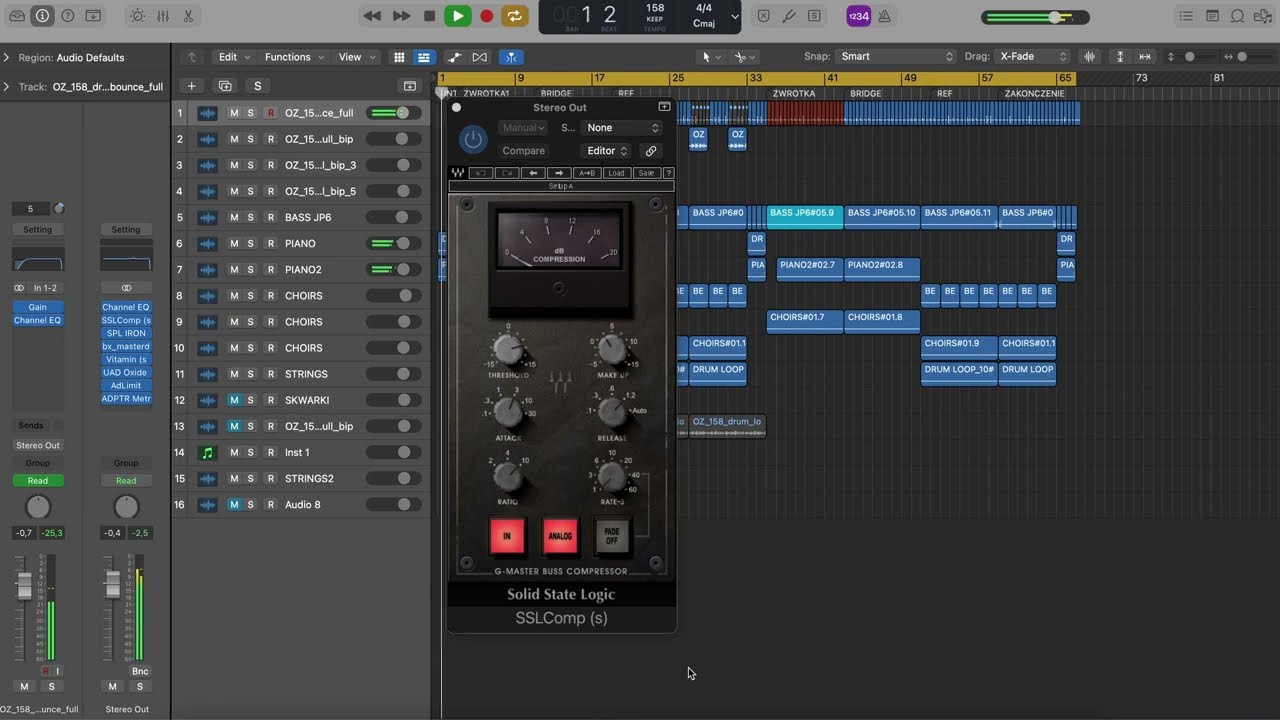Image resolution: width=1280 pixels, height=720 pixels.
Task: Open the Mixer faders icon
Action: [x=162, y=16]
